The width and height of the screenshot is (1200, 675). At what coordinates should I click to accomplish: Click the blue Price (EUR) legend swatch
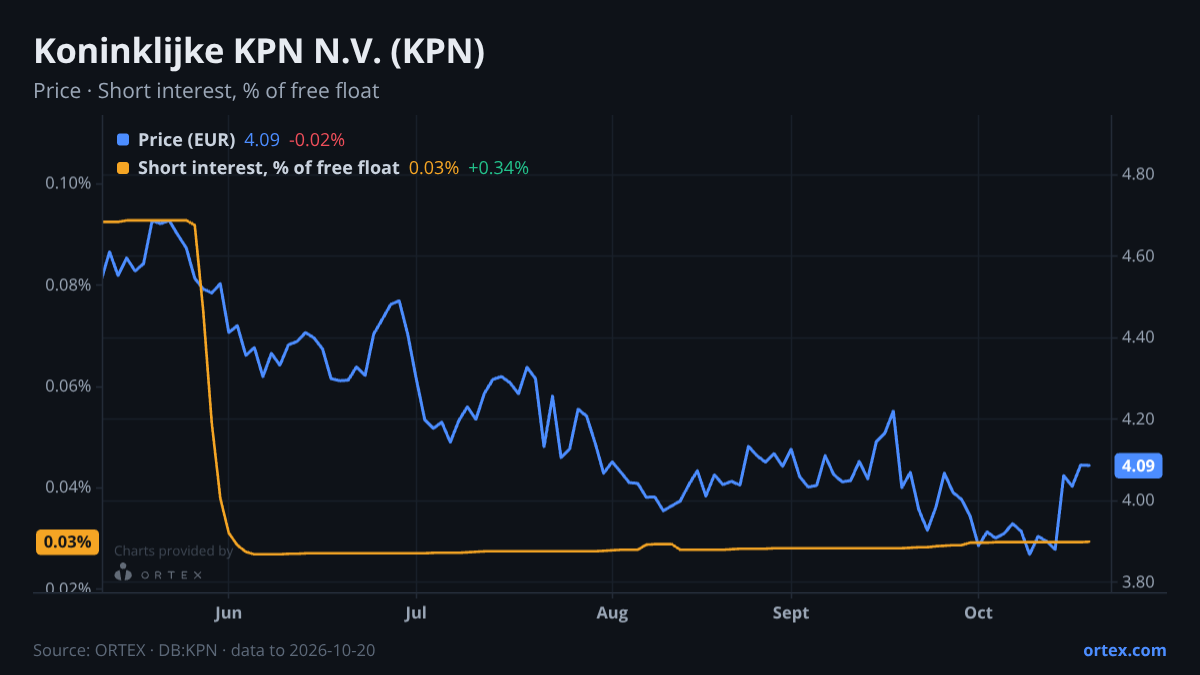click(123, 140)
